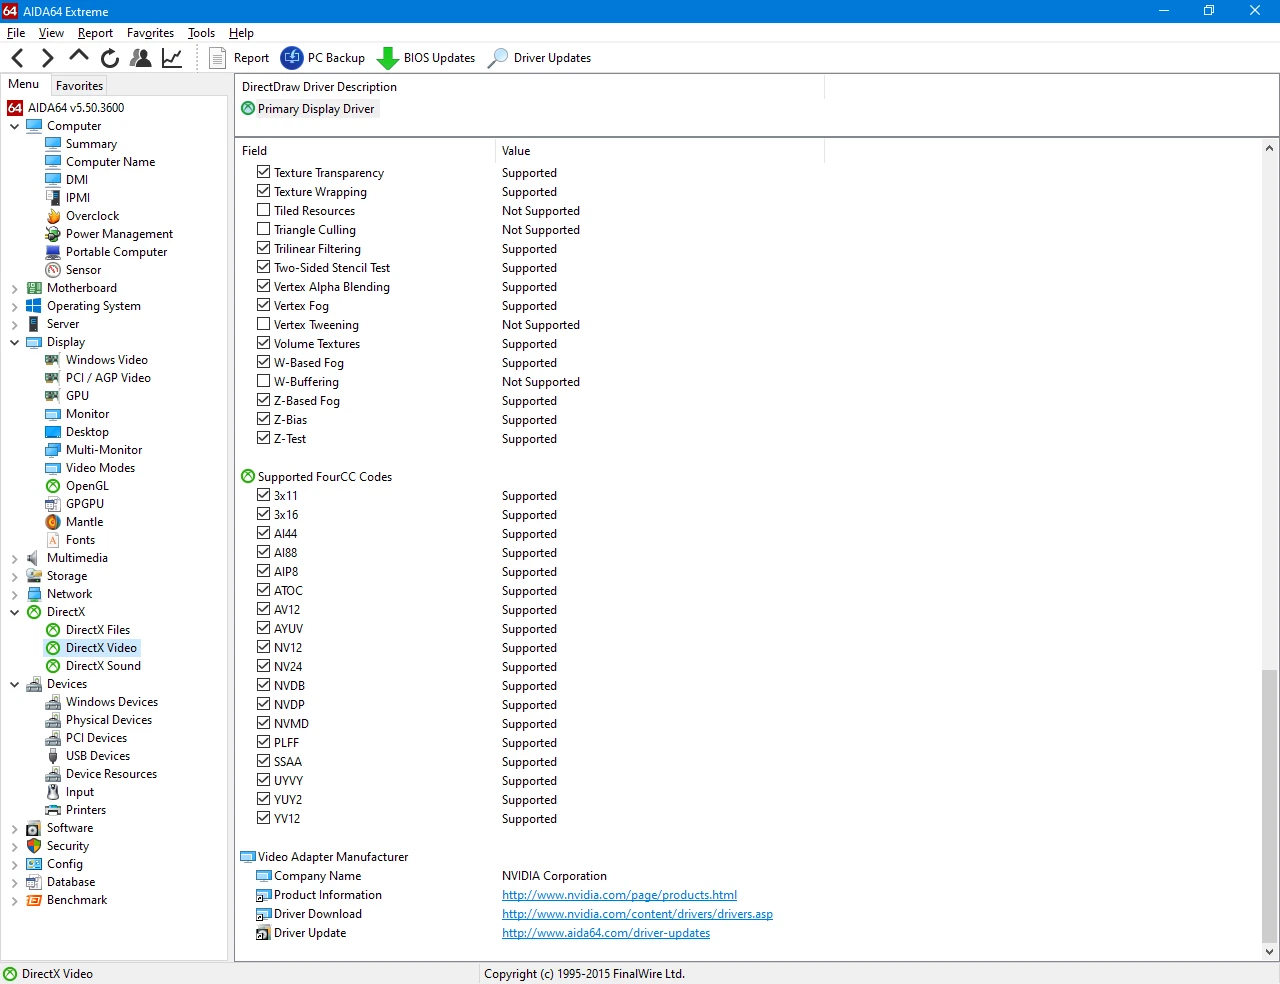Click NVIDIA Corporation company name value
Screen dimensions: 1280x984
click(x=554, y=876)
